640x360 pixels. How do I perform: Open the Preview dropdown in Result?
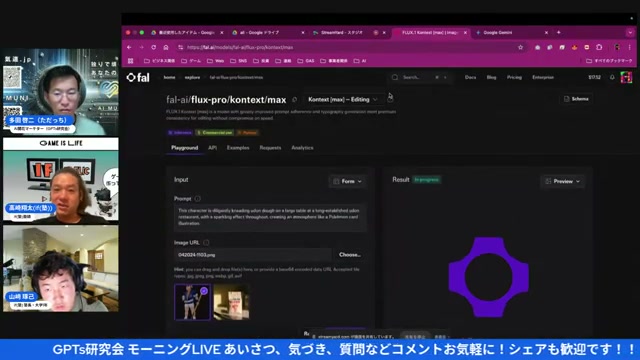pos(562,181)
